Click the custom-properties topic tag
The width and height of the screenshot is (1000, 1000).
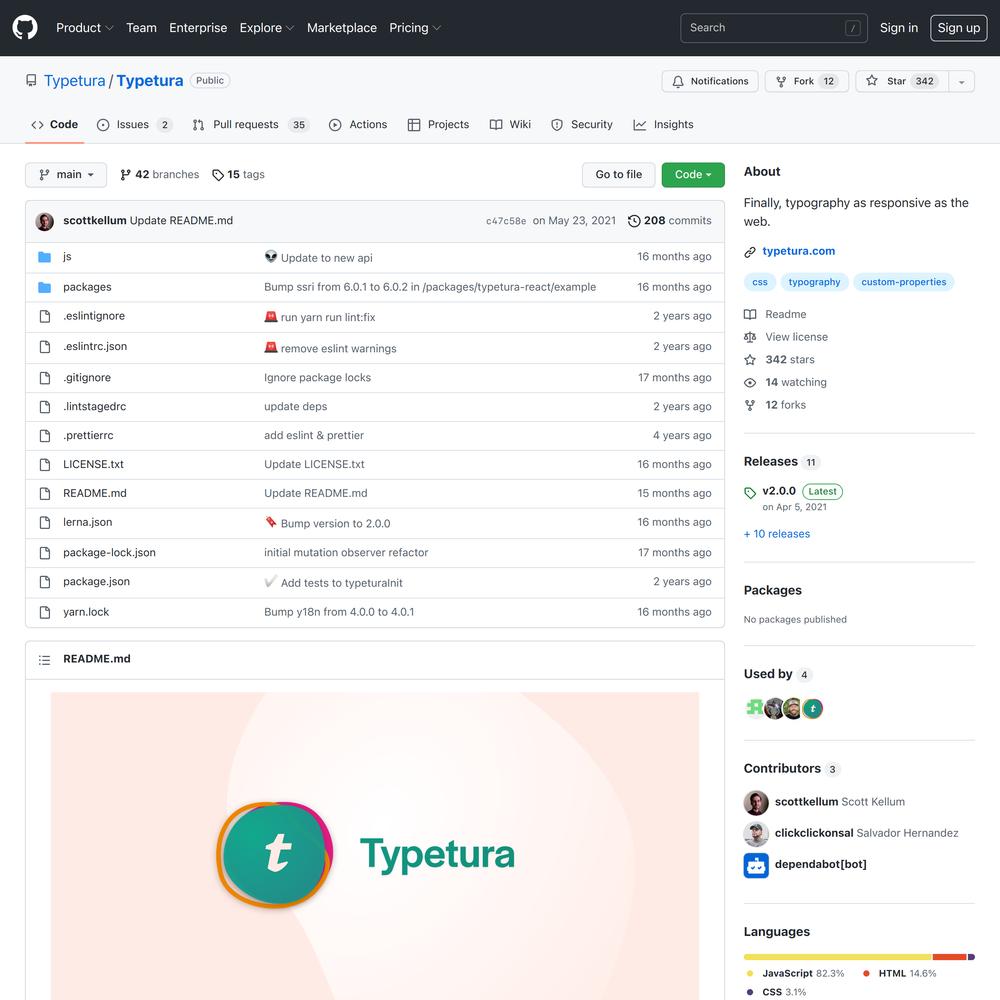(904, 283)
